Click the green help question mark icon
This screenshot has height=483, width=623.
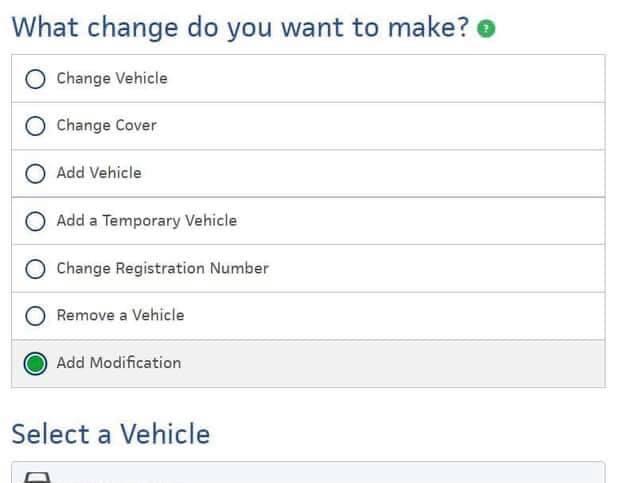coord(486,29)
